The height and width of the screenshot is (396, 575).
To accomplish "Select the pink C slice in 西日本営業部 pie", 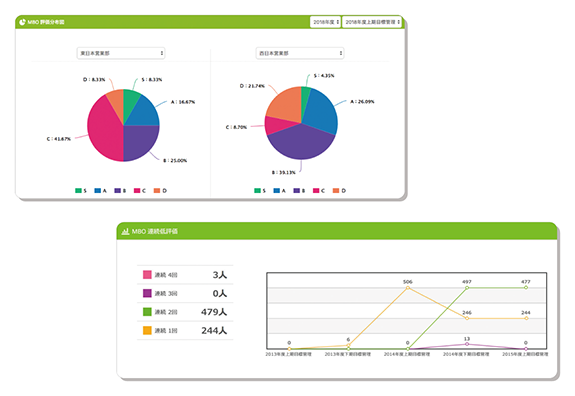I will coord(276,125).
